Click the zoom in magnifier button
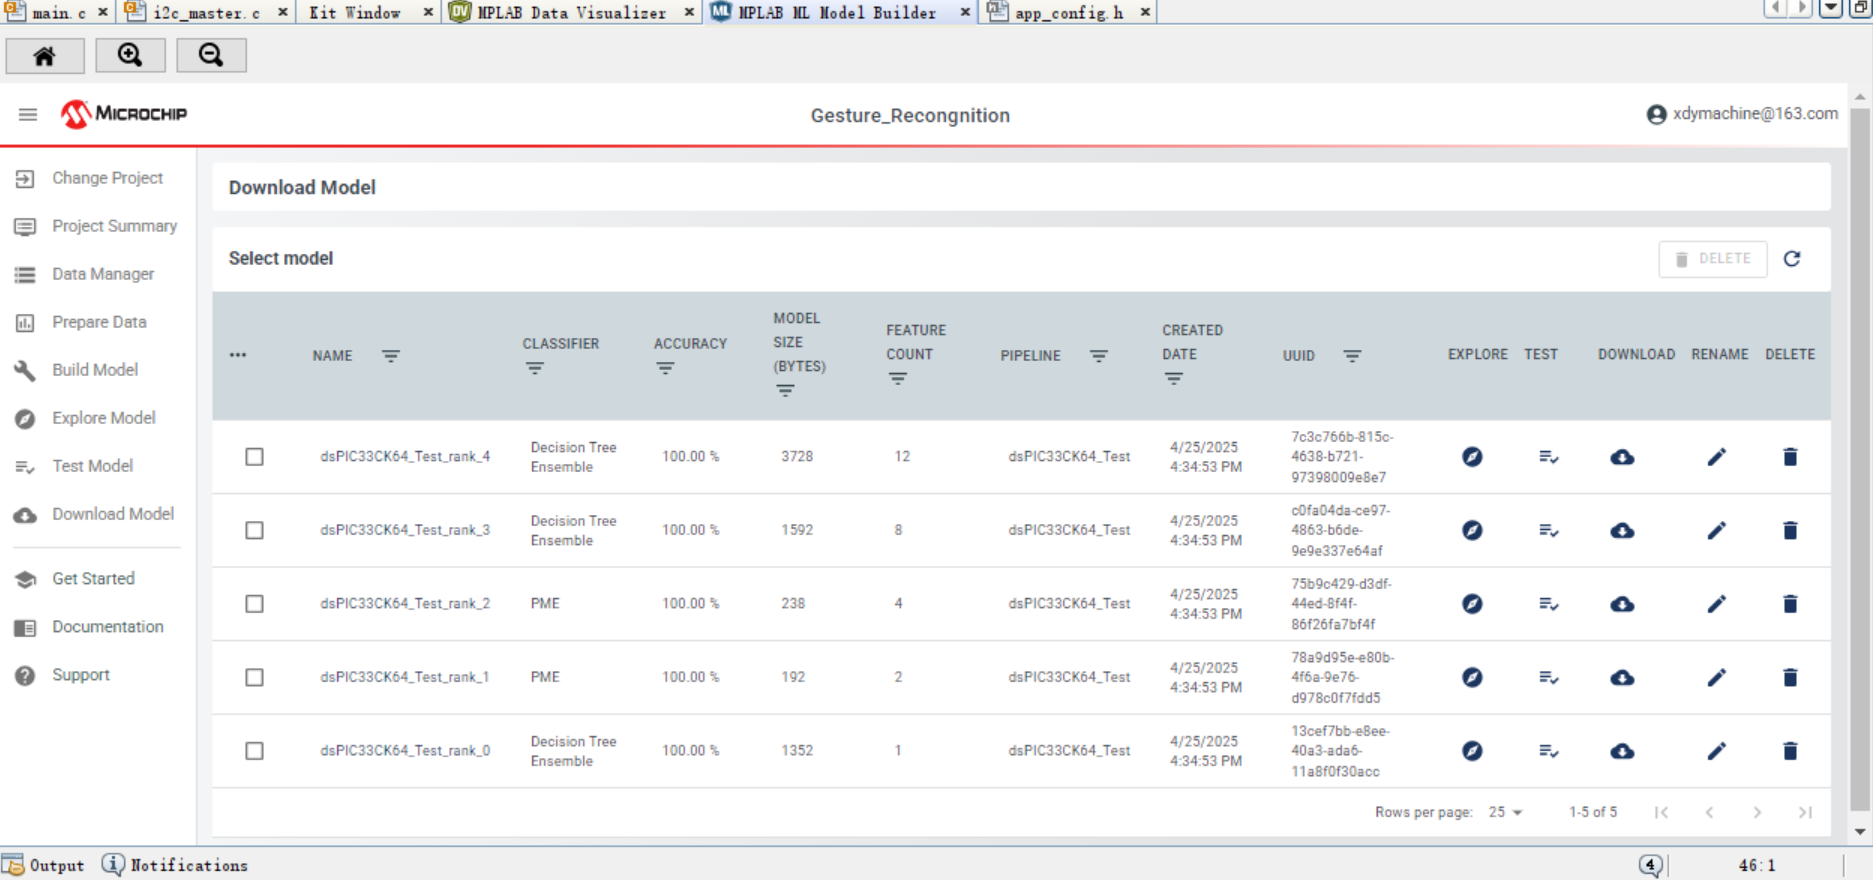Viewport: 1873px width, 880px height. [x=130, y=56]
